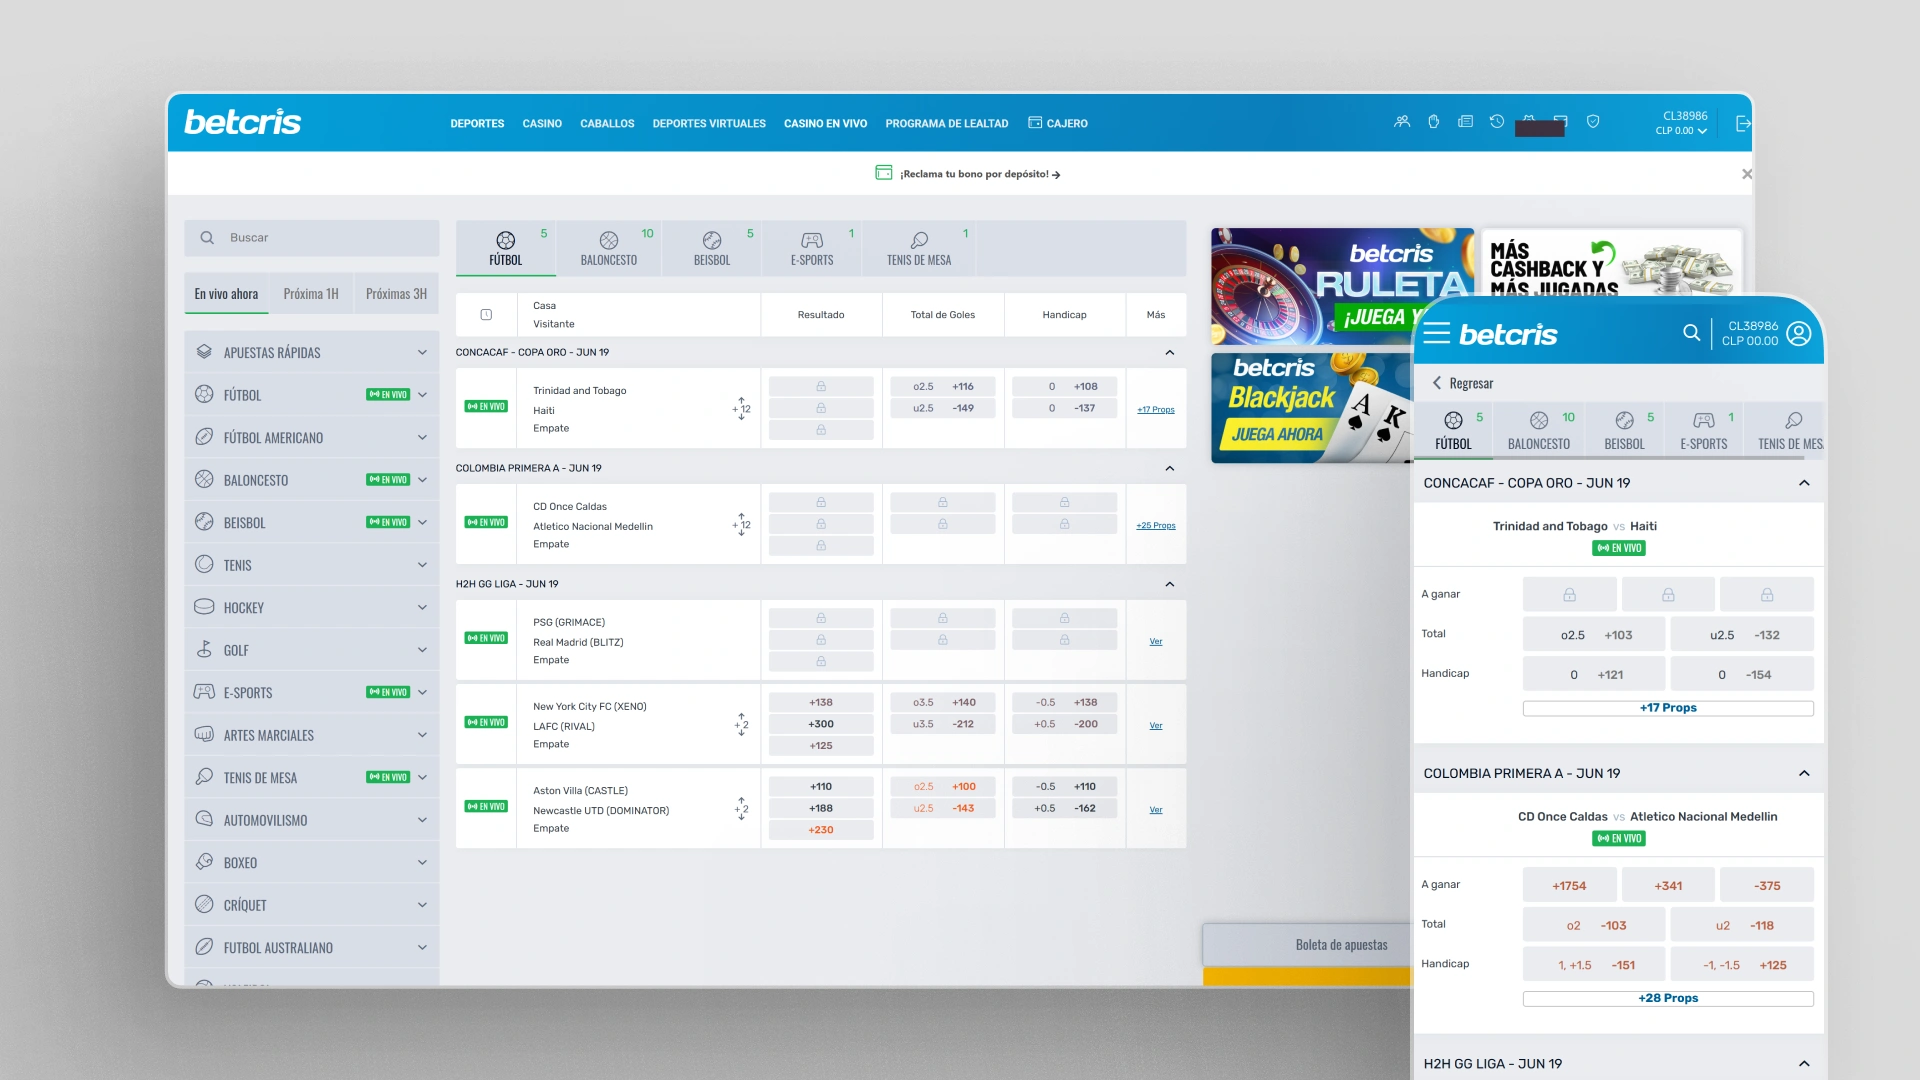This screenshot has height=1080, width=1920.
Task: Collapse mobile Colombia Primera A section
Action: pyautogui.click(x=1804, y=773)
